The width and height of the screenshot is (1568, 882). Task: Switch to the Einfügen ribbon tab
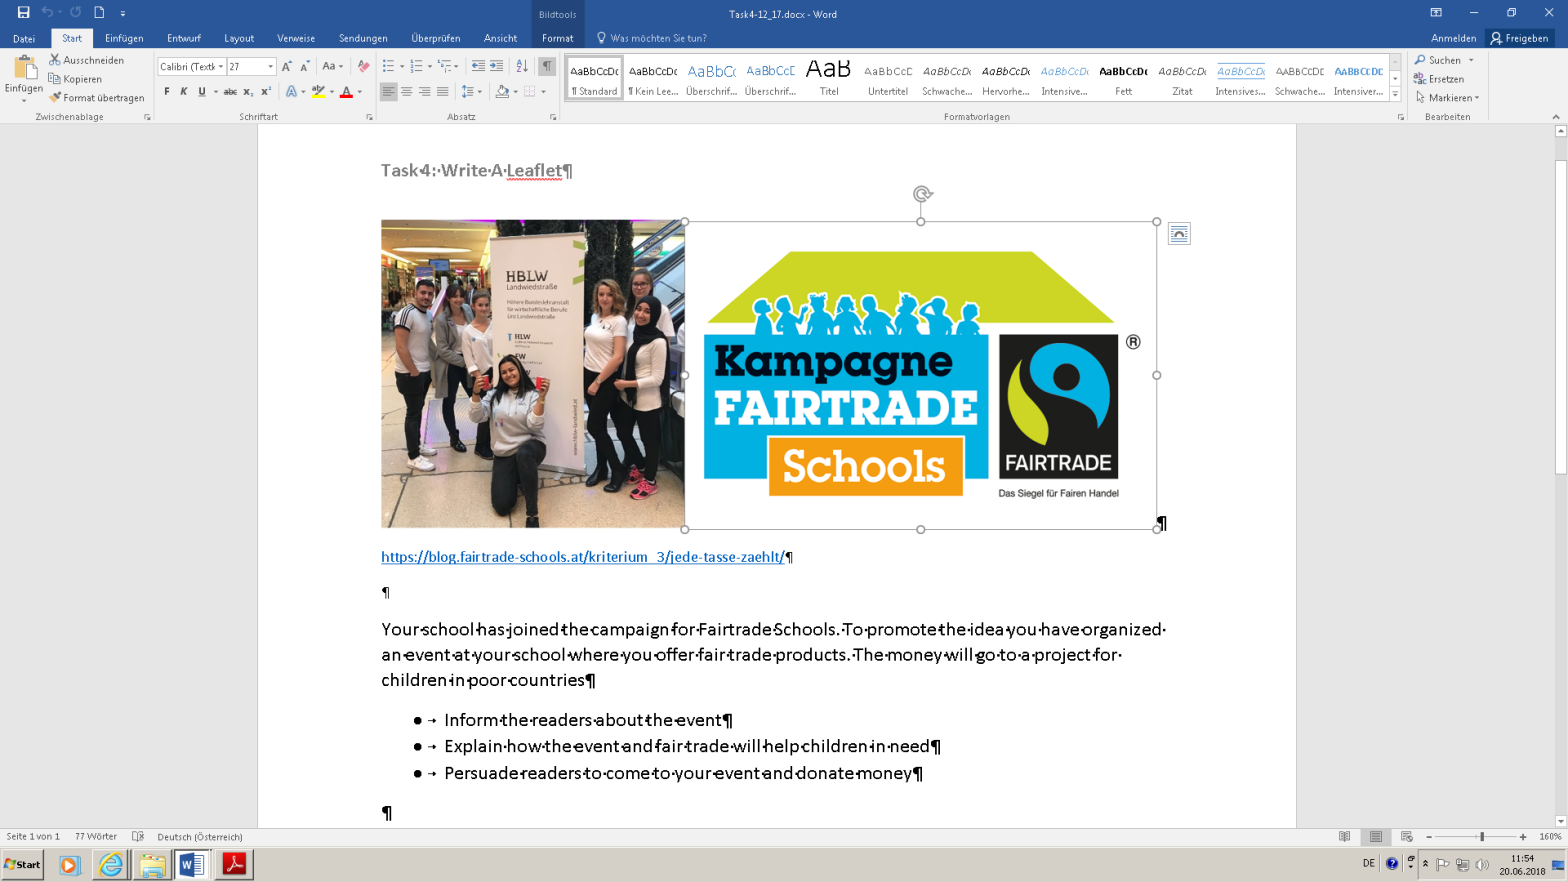[x=124, y=38]
